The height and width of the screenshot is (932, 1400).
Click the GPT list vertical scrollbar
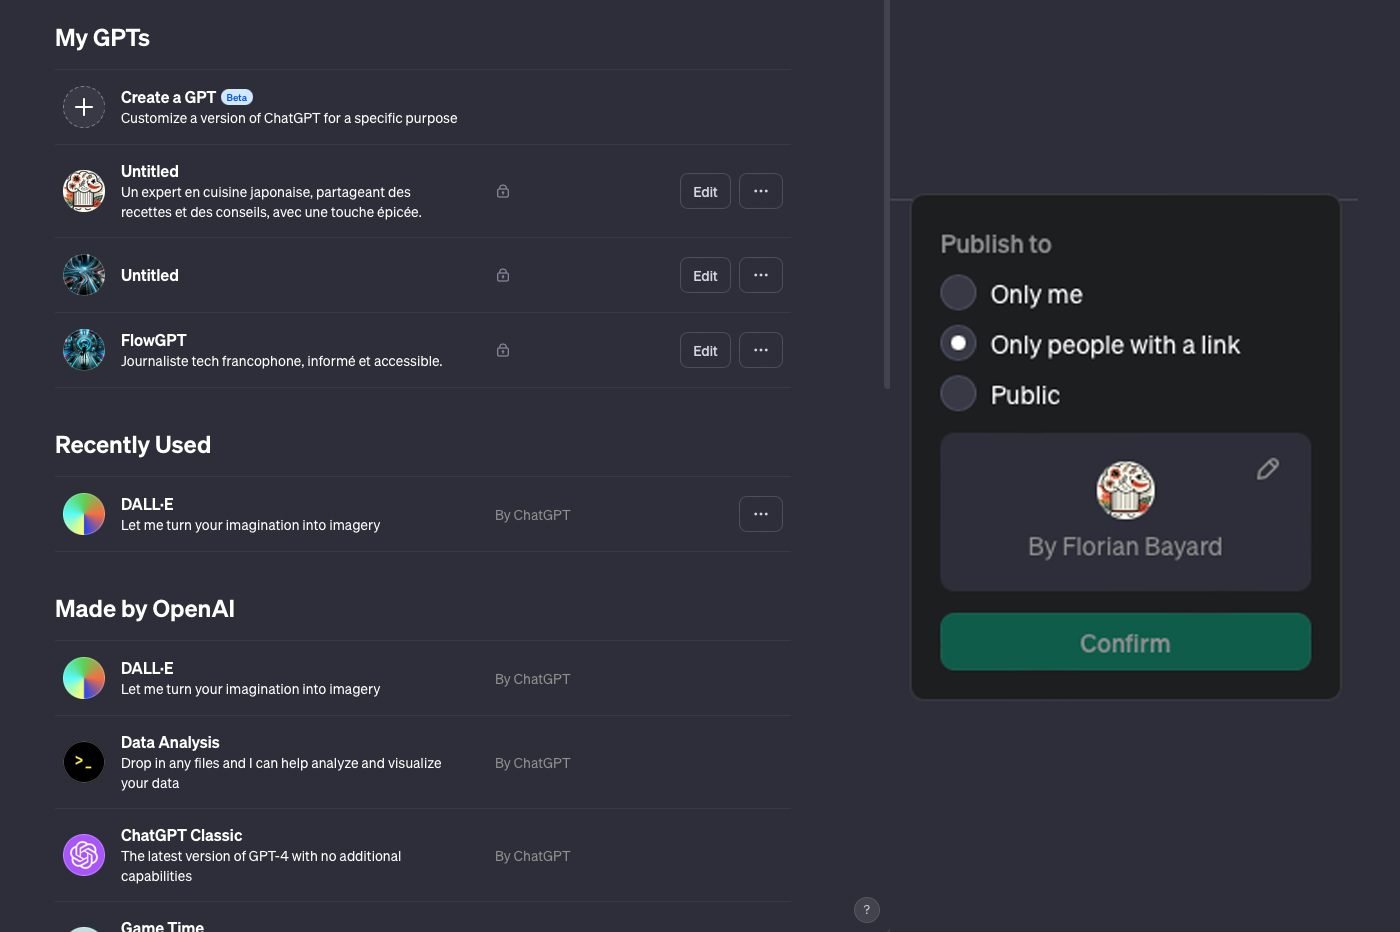click(887, 194)
